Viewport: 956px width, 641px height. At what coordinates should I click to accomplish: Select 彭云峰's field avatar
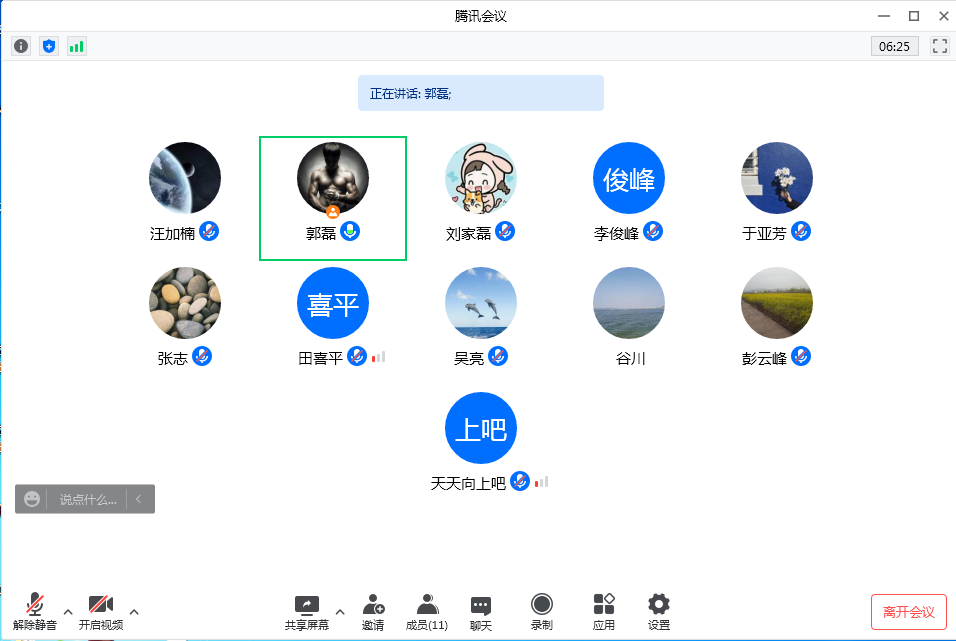point(777,303)
